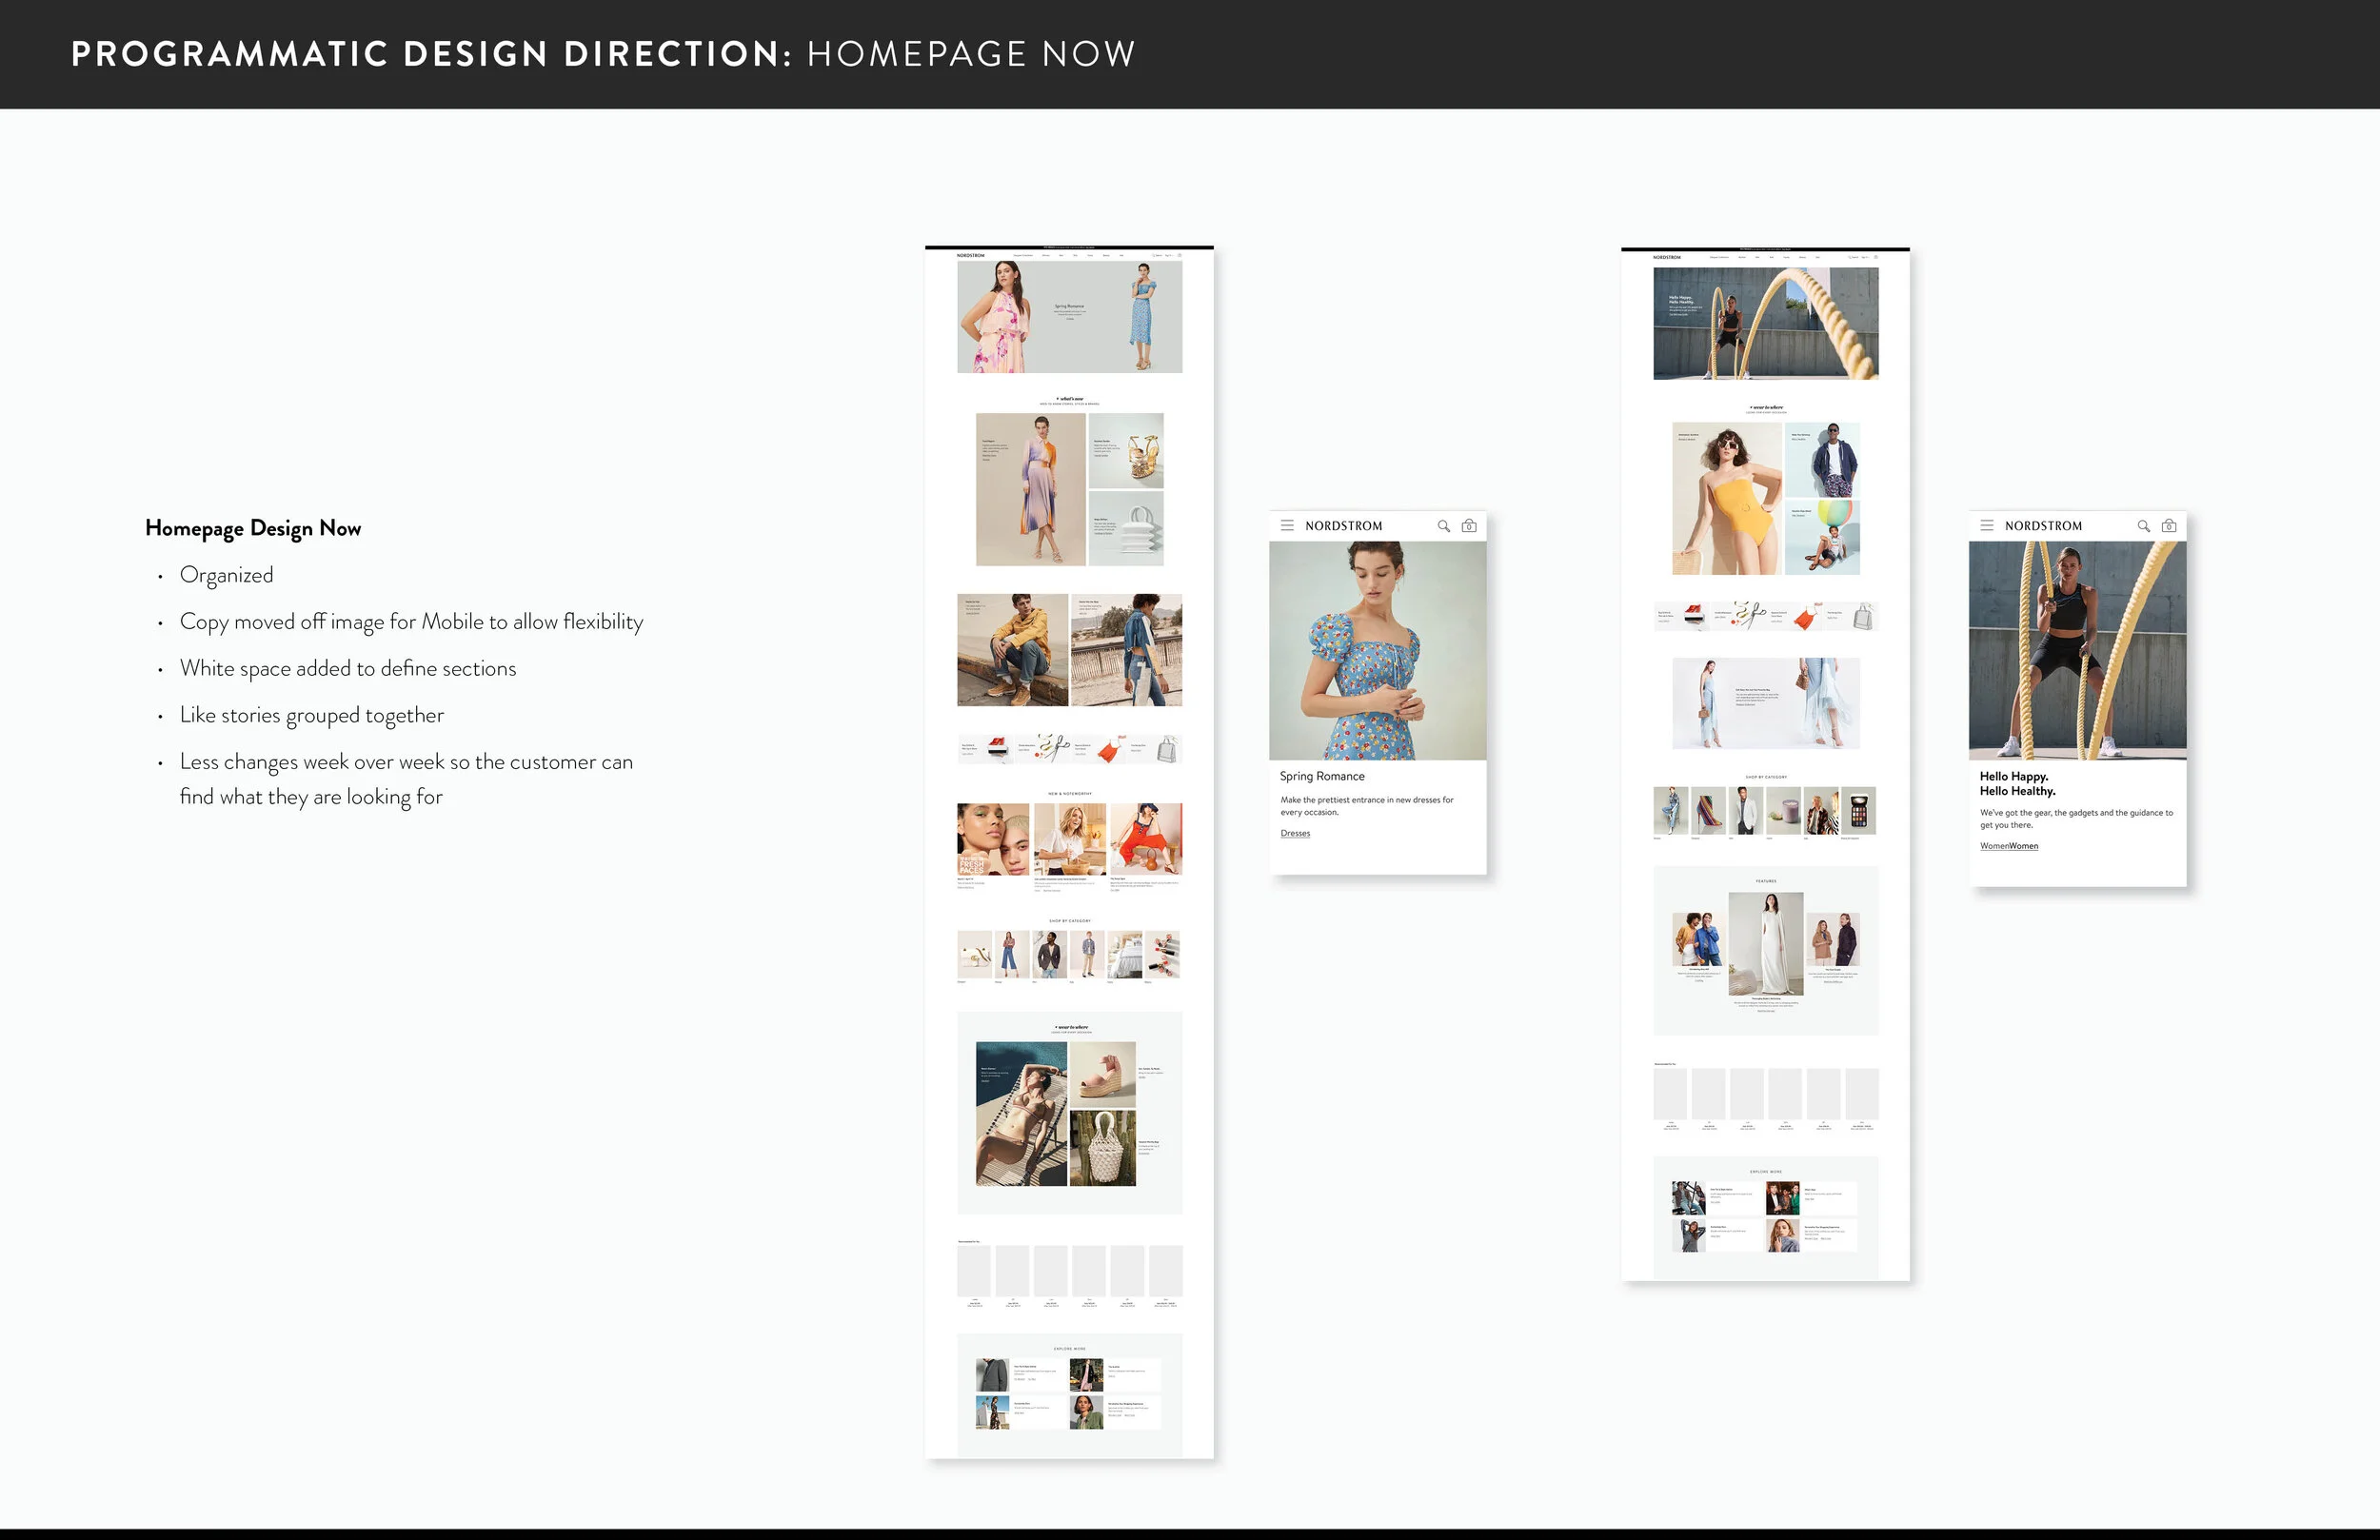
Task: Tap the search magnifier in the Spring Romance mobile header
Action: coord(1442,526)
